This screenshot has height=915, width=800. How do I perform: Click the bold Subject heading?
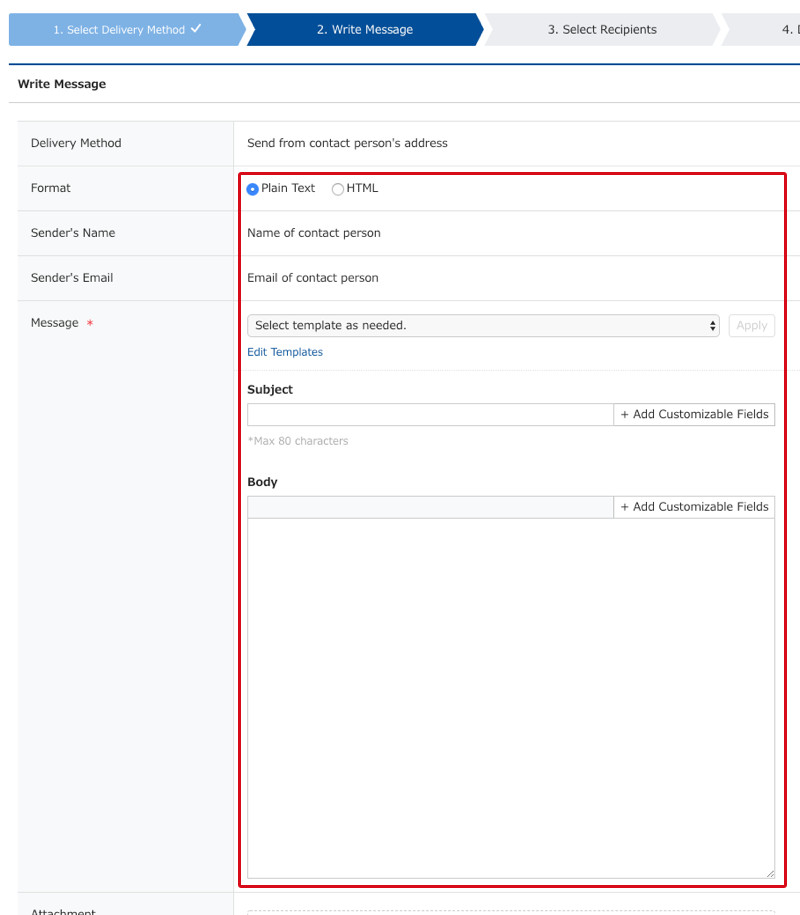point(270,389)
